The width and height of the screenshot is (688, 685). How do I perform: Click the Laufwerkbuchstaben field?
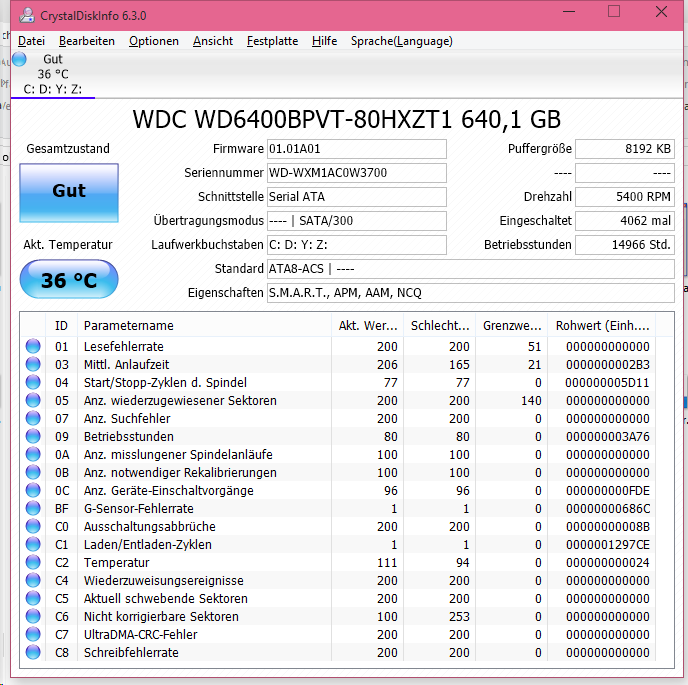coord(357,245)
